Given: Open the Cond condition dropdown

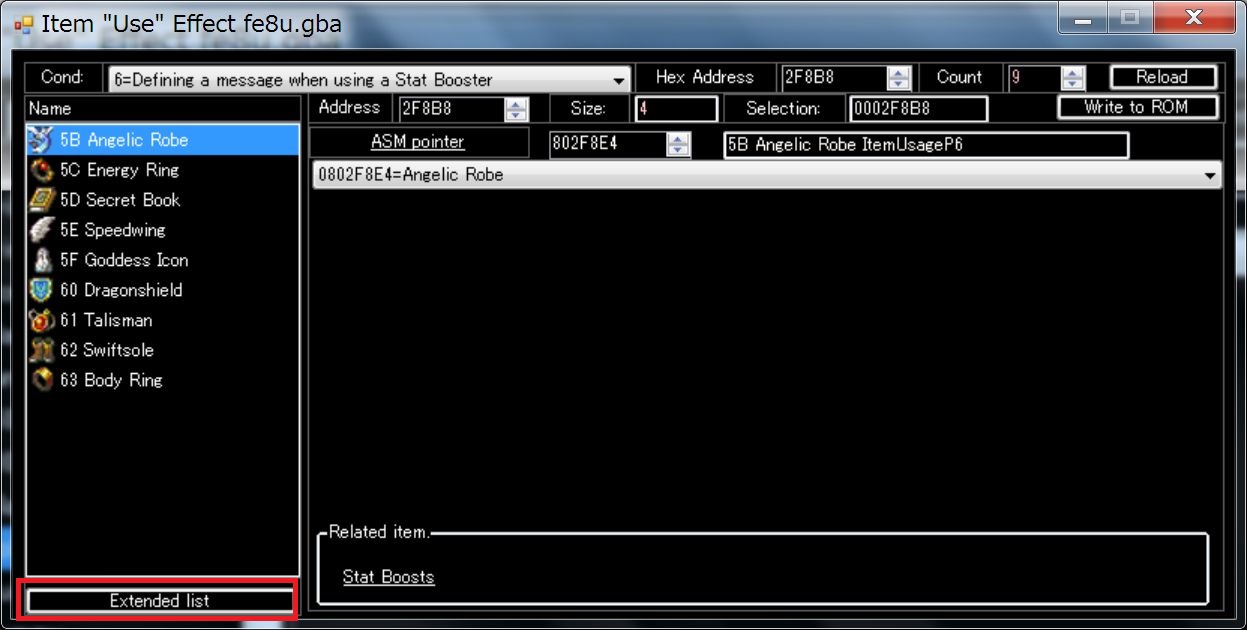Looking at the screenshot, I should coord(618,80).
